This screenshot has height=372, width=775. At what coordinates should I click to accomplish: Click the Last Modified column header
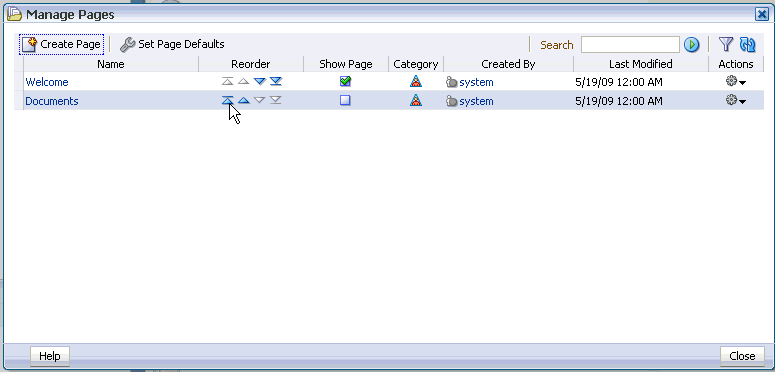point(641,64)
